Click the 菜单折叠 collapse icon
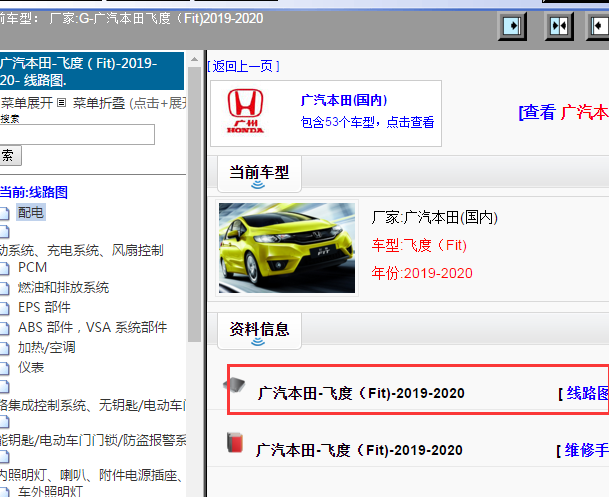The height and width of the screenshot is (497, 609). point(61,103)
